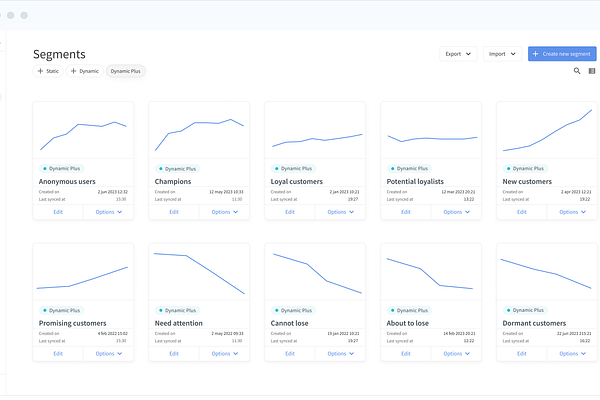Open Options for Need attention
Screen dimensions: 600x400
click(x=225, y=354)
